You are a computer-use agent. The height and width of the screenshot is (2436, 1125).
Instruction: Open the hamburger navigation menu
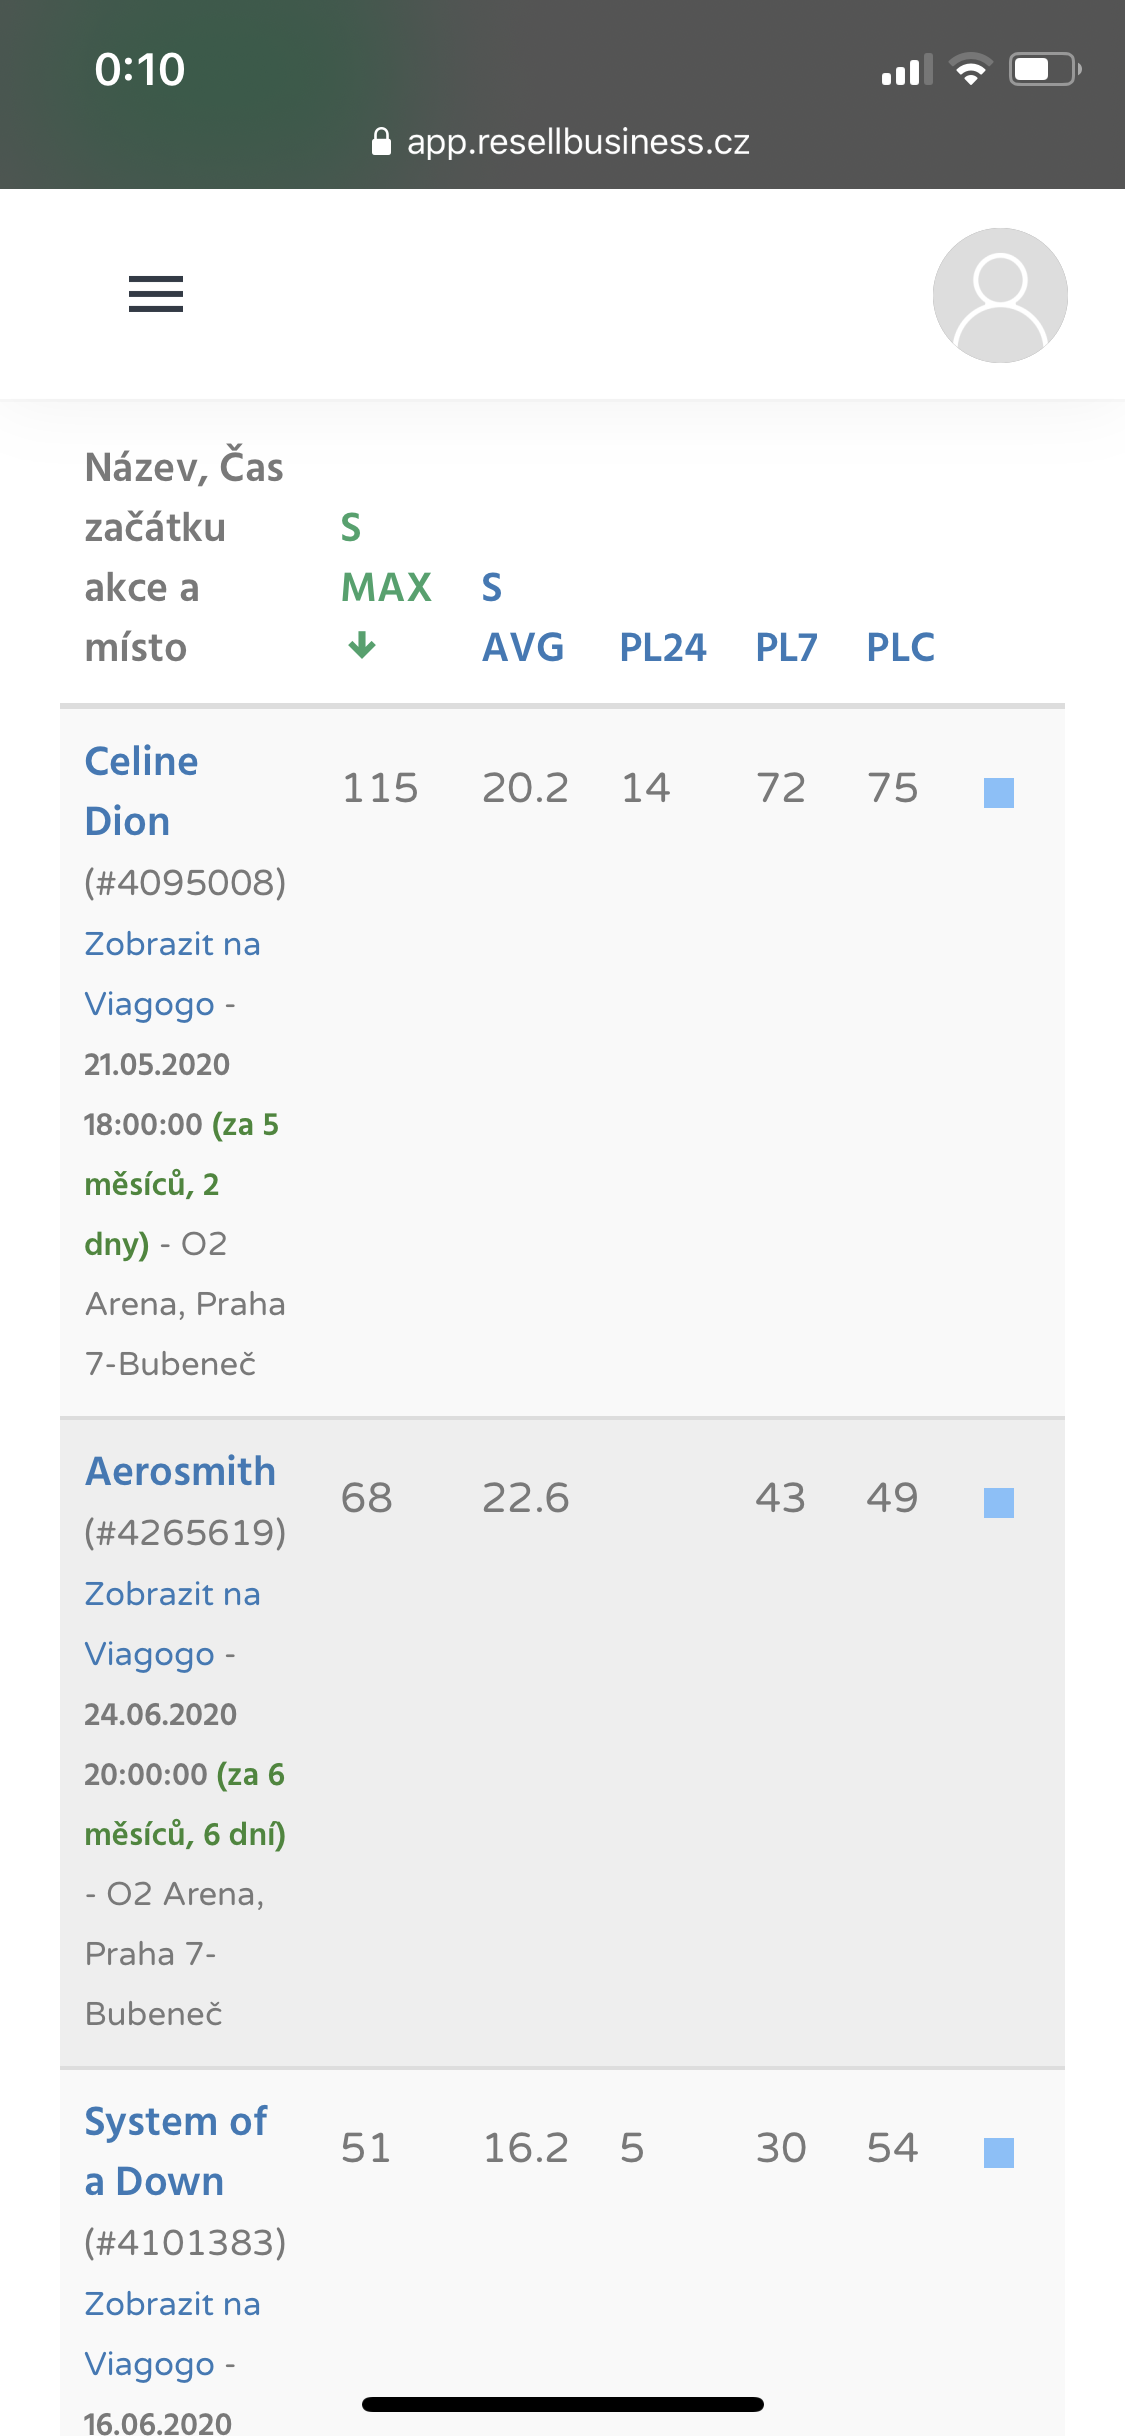click(156, 294)
